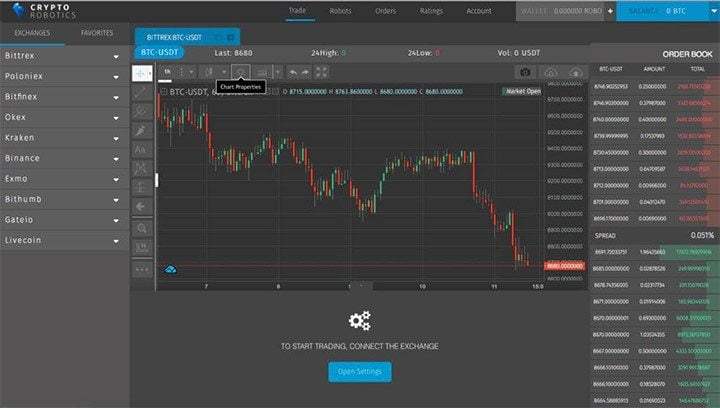Select the BTC-USDT pair button

pos(159,52)
